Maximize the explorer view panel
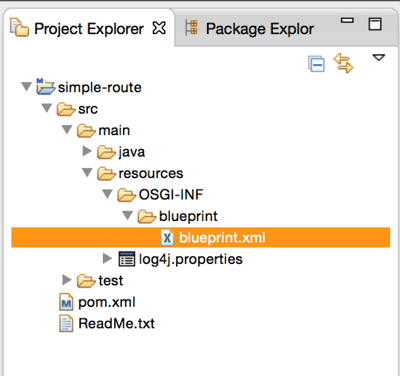Image resolution: width=400 pixels, height=376 pixels. [375, 24]
